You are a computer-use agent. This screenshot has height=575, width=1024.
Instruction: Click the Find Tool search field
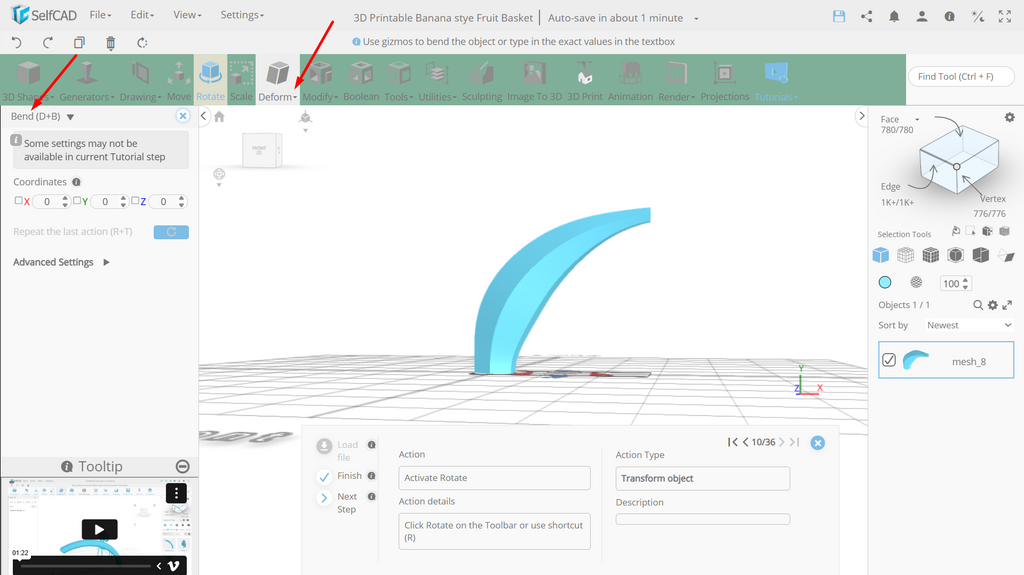(x=961, y=76)
